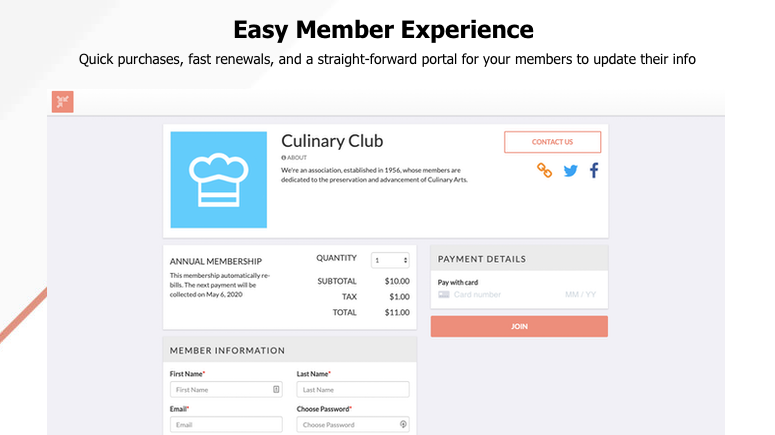Click the Join button

click(x=519, y=327)
